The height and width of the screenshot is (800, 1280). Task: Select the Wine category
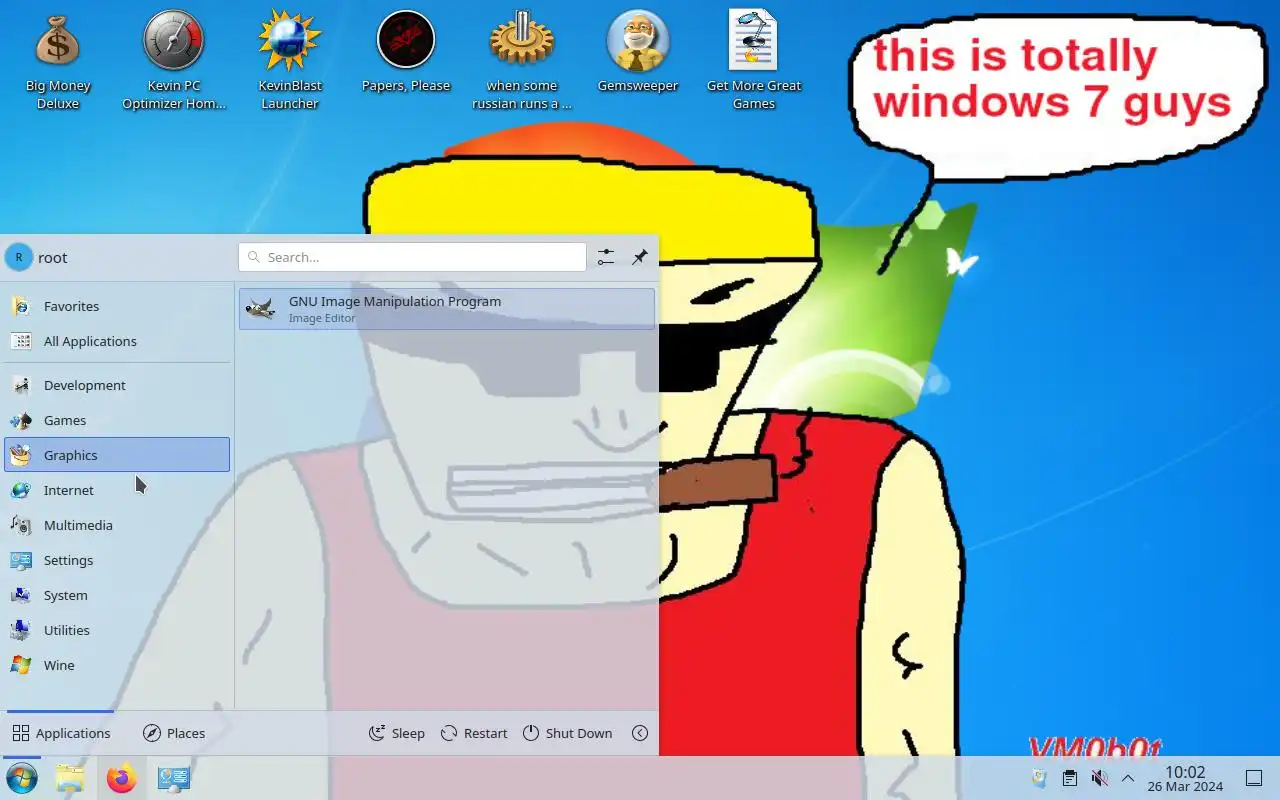[x=117, y=665]
